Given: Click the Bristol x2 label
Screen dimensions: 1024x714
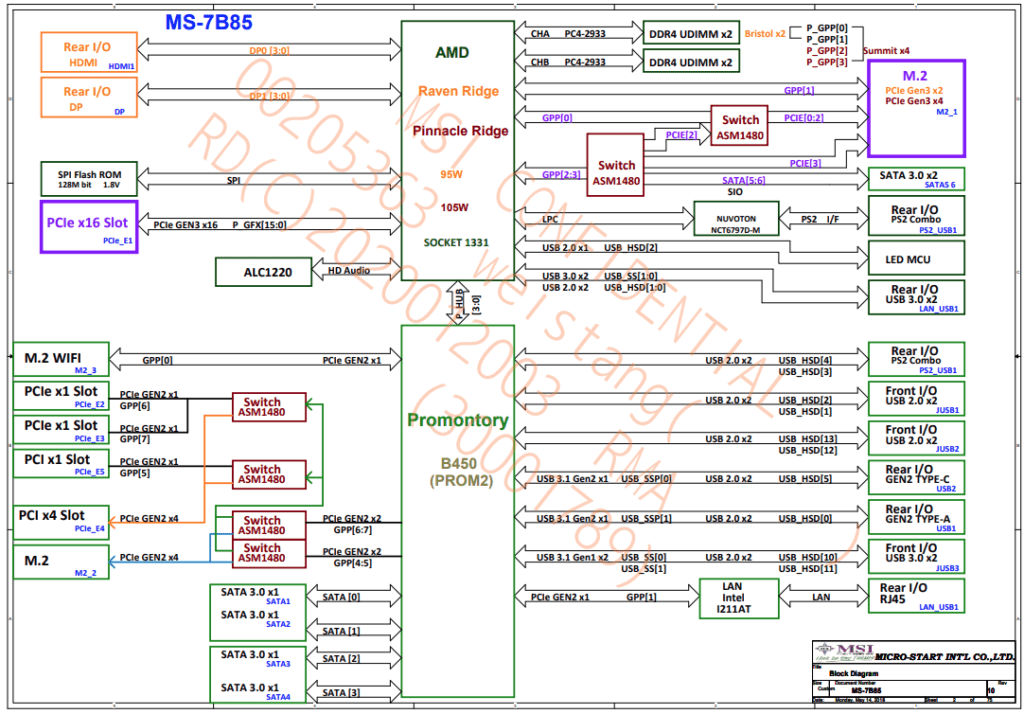Looking at the screenshot, I should 765,33.
